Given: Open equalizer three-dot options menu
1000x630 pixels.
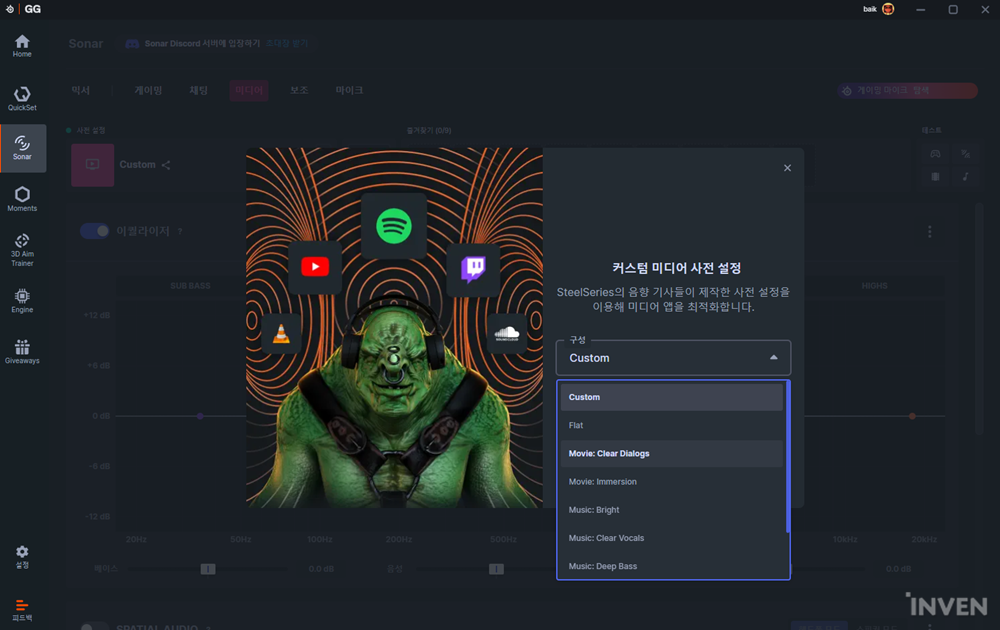Looking at the screenshot, I should 929,231.
